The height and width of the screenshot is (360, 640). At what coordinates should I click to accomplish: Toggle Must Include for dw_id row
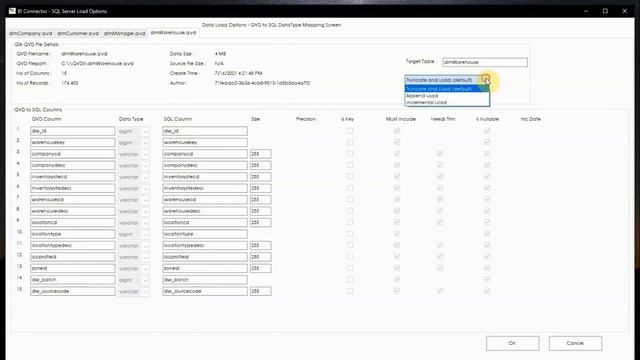(x=397, y=131)
